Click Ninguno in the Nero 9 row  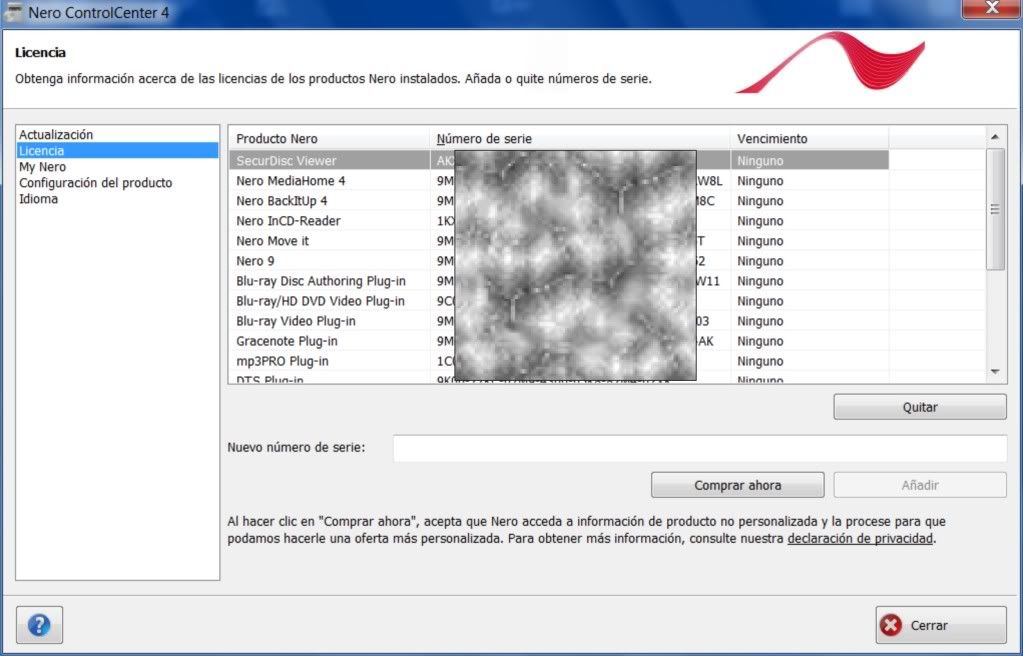tap(760, 261)
